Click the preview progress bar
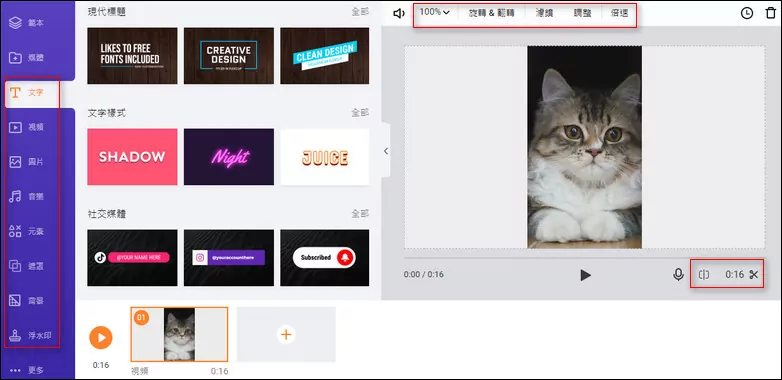The height and width of the screenshot is (380, 782). 584,258
